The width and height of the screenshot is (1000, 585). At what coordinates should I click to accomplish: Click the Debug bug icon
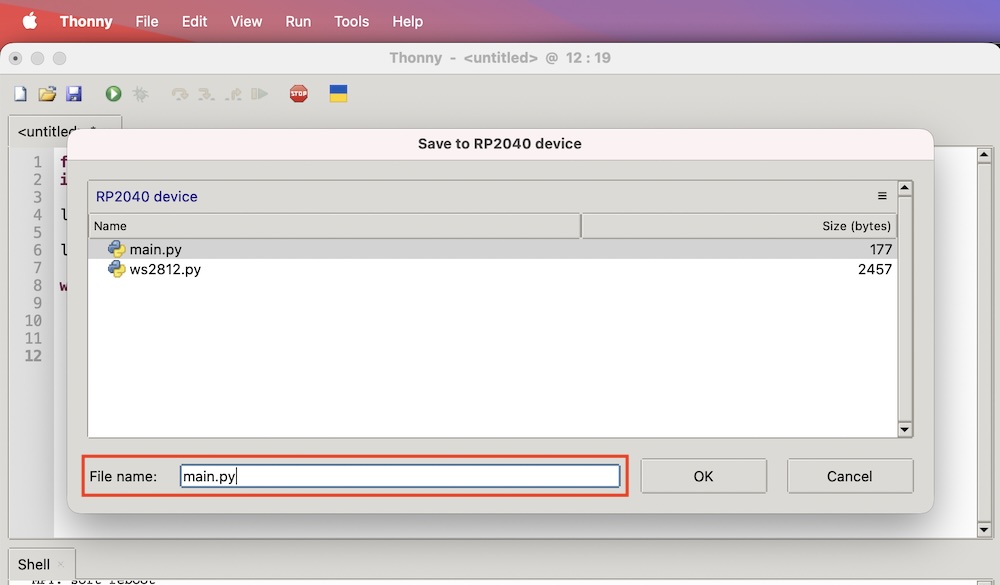141,94
